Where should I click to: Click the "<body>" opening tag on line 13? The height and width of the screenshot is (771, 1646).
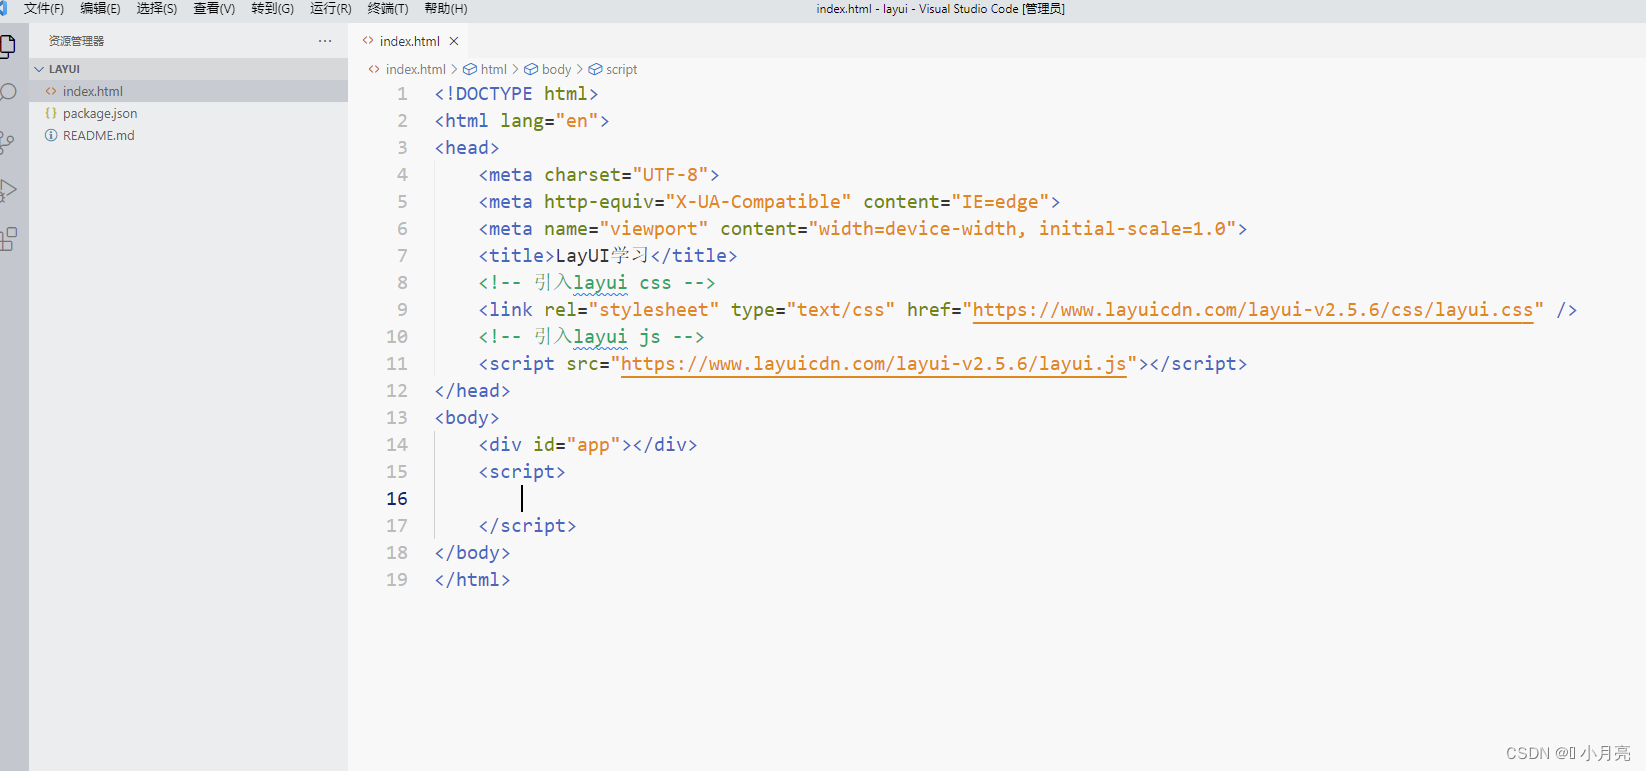pos(467,418)
